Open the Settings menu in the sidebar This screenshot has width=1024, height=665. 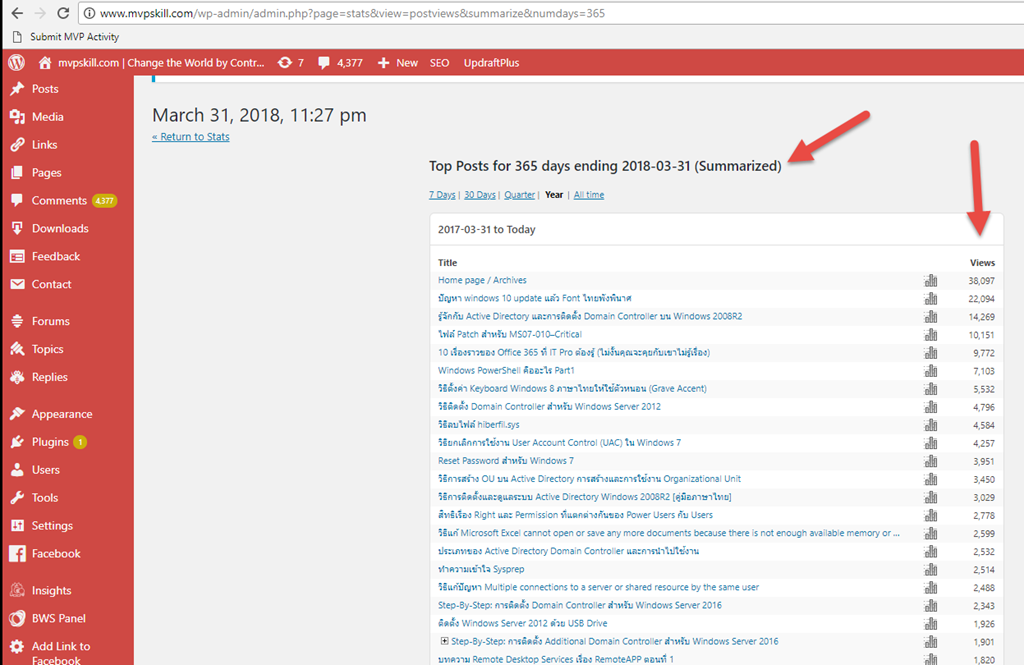coord(52,526)
